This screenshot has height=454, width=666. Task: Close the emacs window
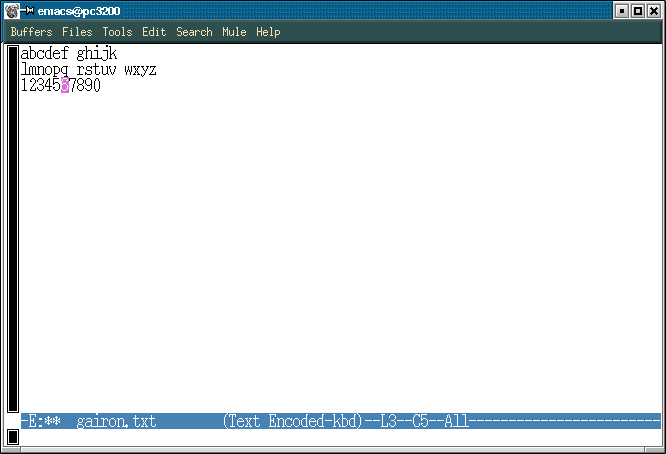[x=654, y=11]
